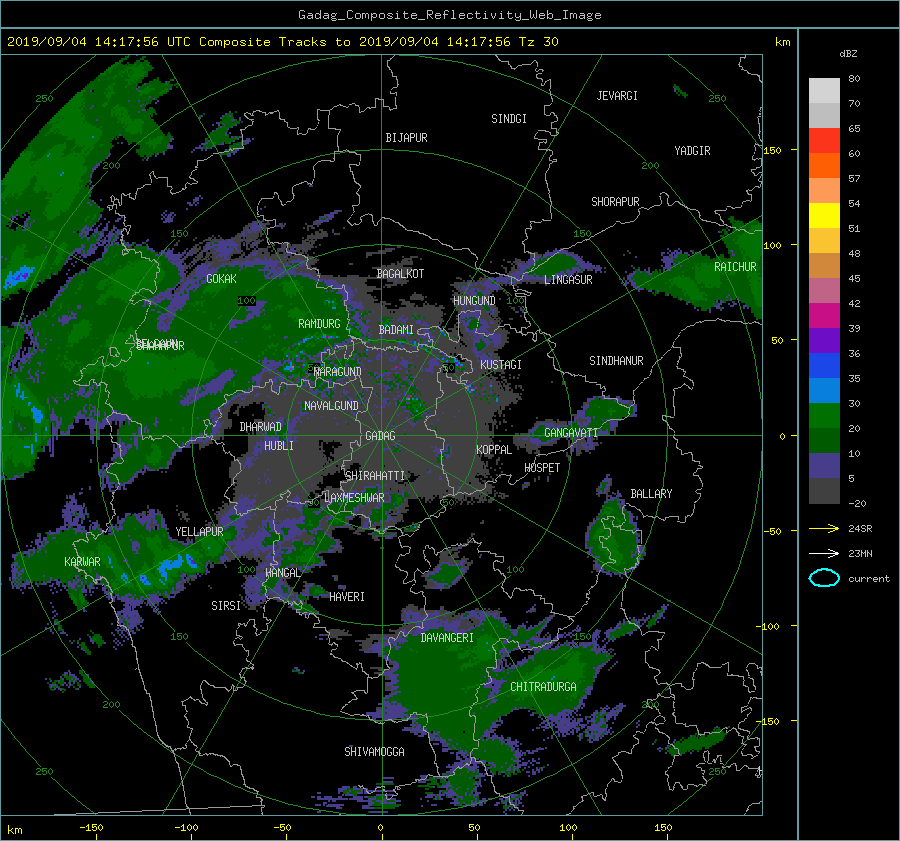Pick the dark gray -20 to 5 dBZ swatch
Image resolution: width=900 pixels, height=841 pixels.
[824, 491]
